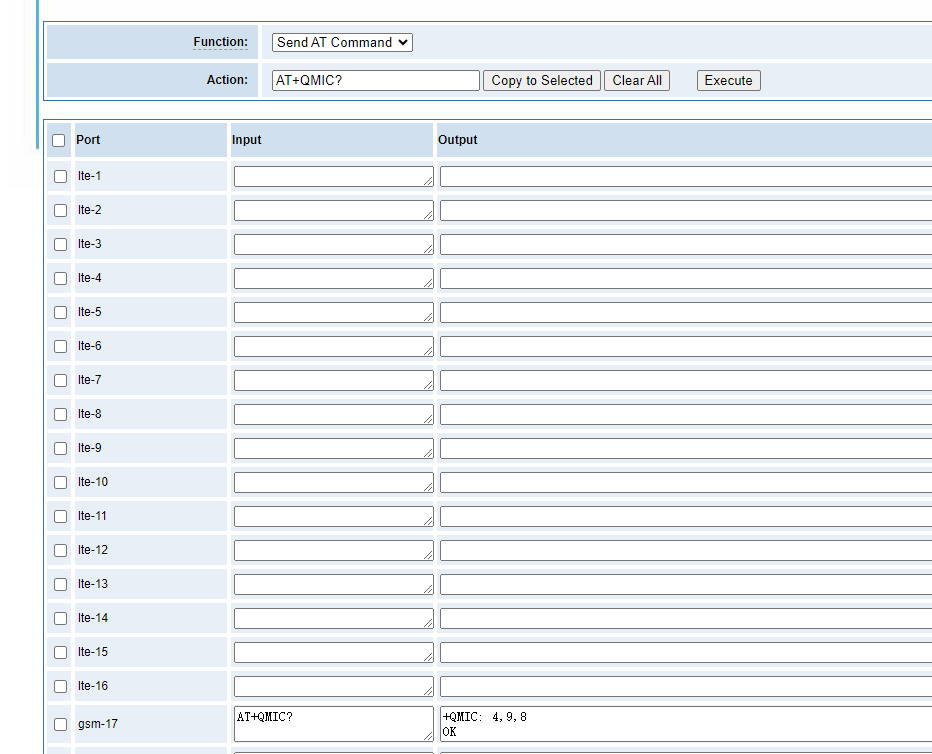This screenshot has width=932, height=754.
Task: Check the lte-16 port checkbox
Action: [x=61, y=686]
